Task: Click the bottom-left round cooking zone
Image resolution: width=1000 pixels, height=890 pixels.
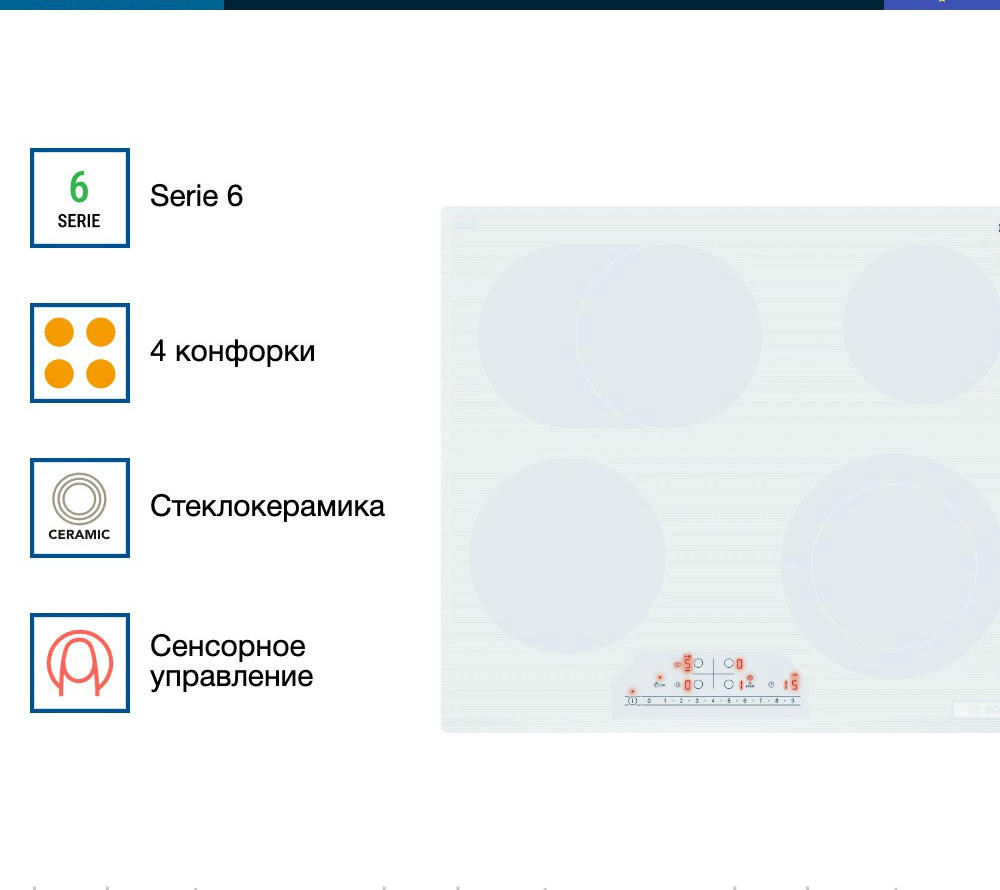Action: click(567, 557)
